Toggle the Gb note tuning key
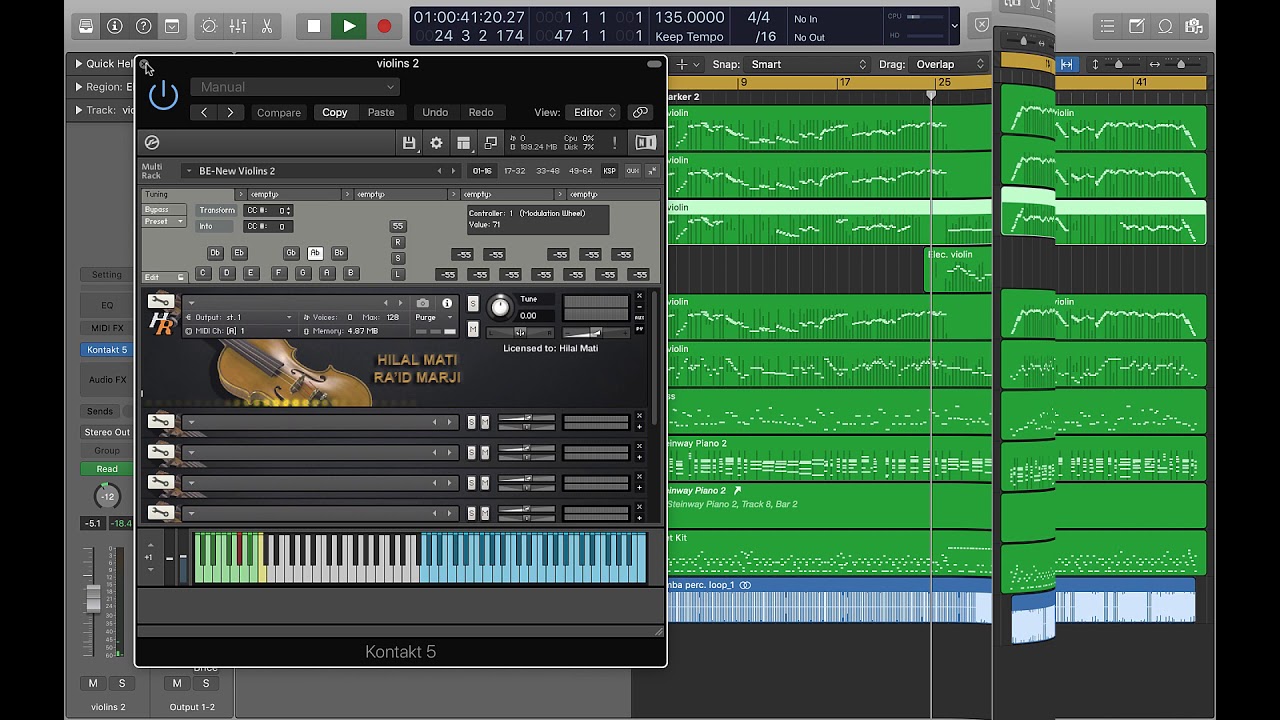Image resolution: width=1280 pixels, height=720 pixels. click(291, 253)
